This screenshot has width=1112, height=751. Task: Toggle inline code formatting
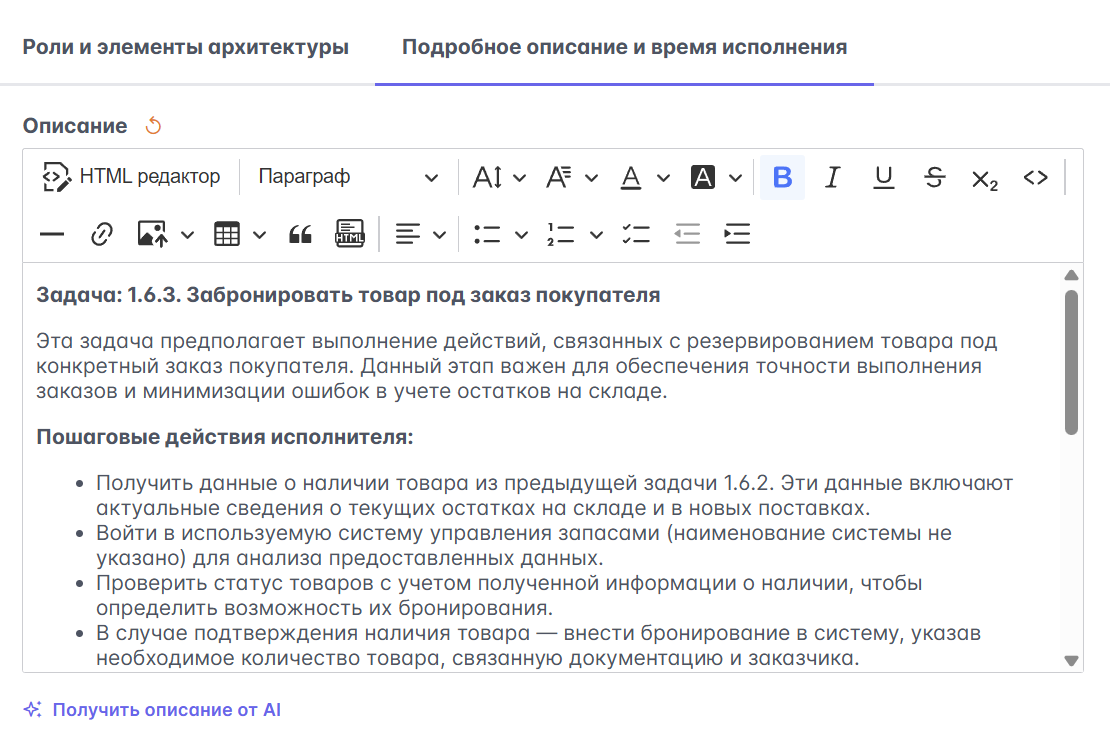tap(1035, 177)
